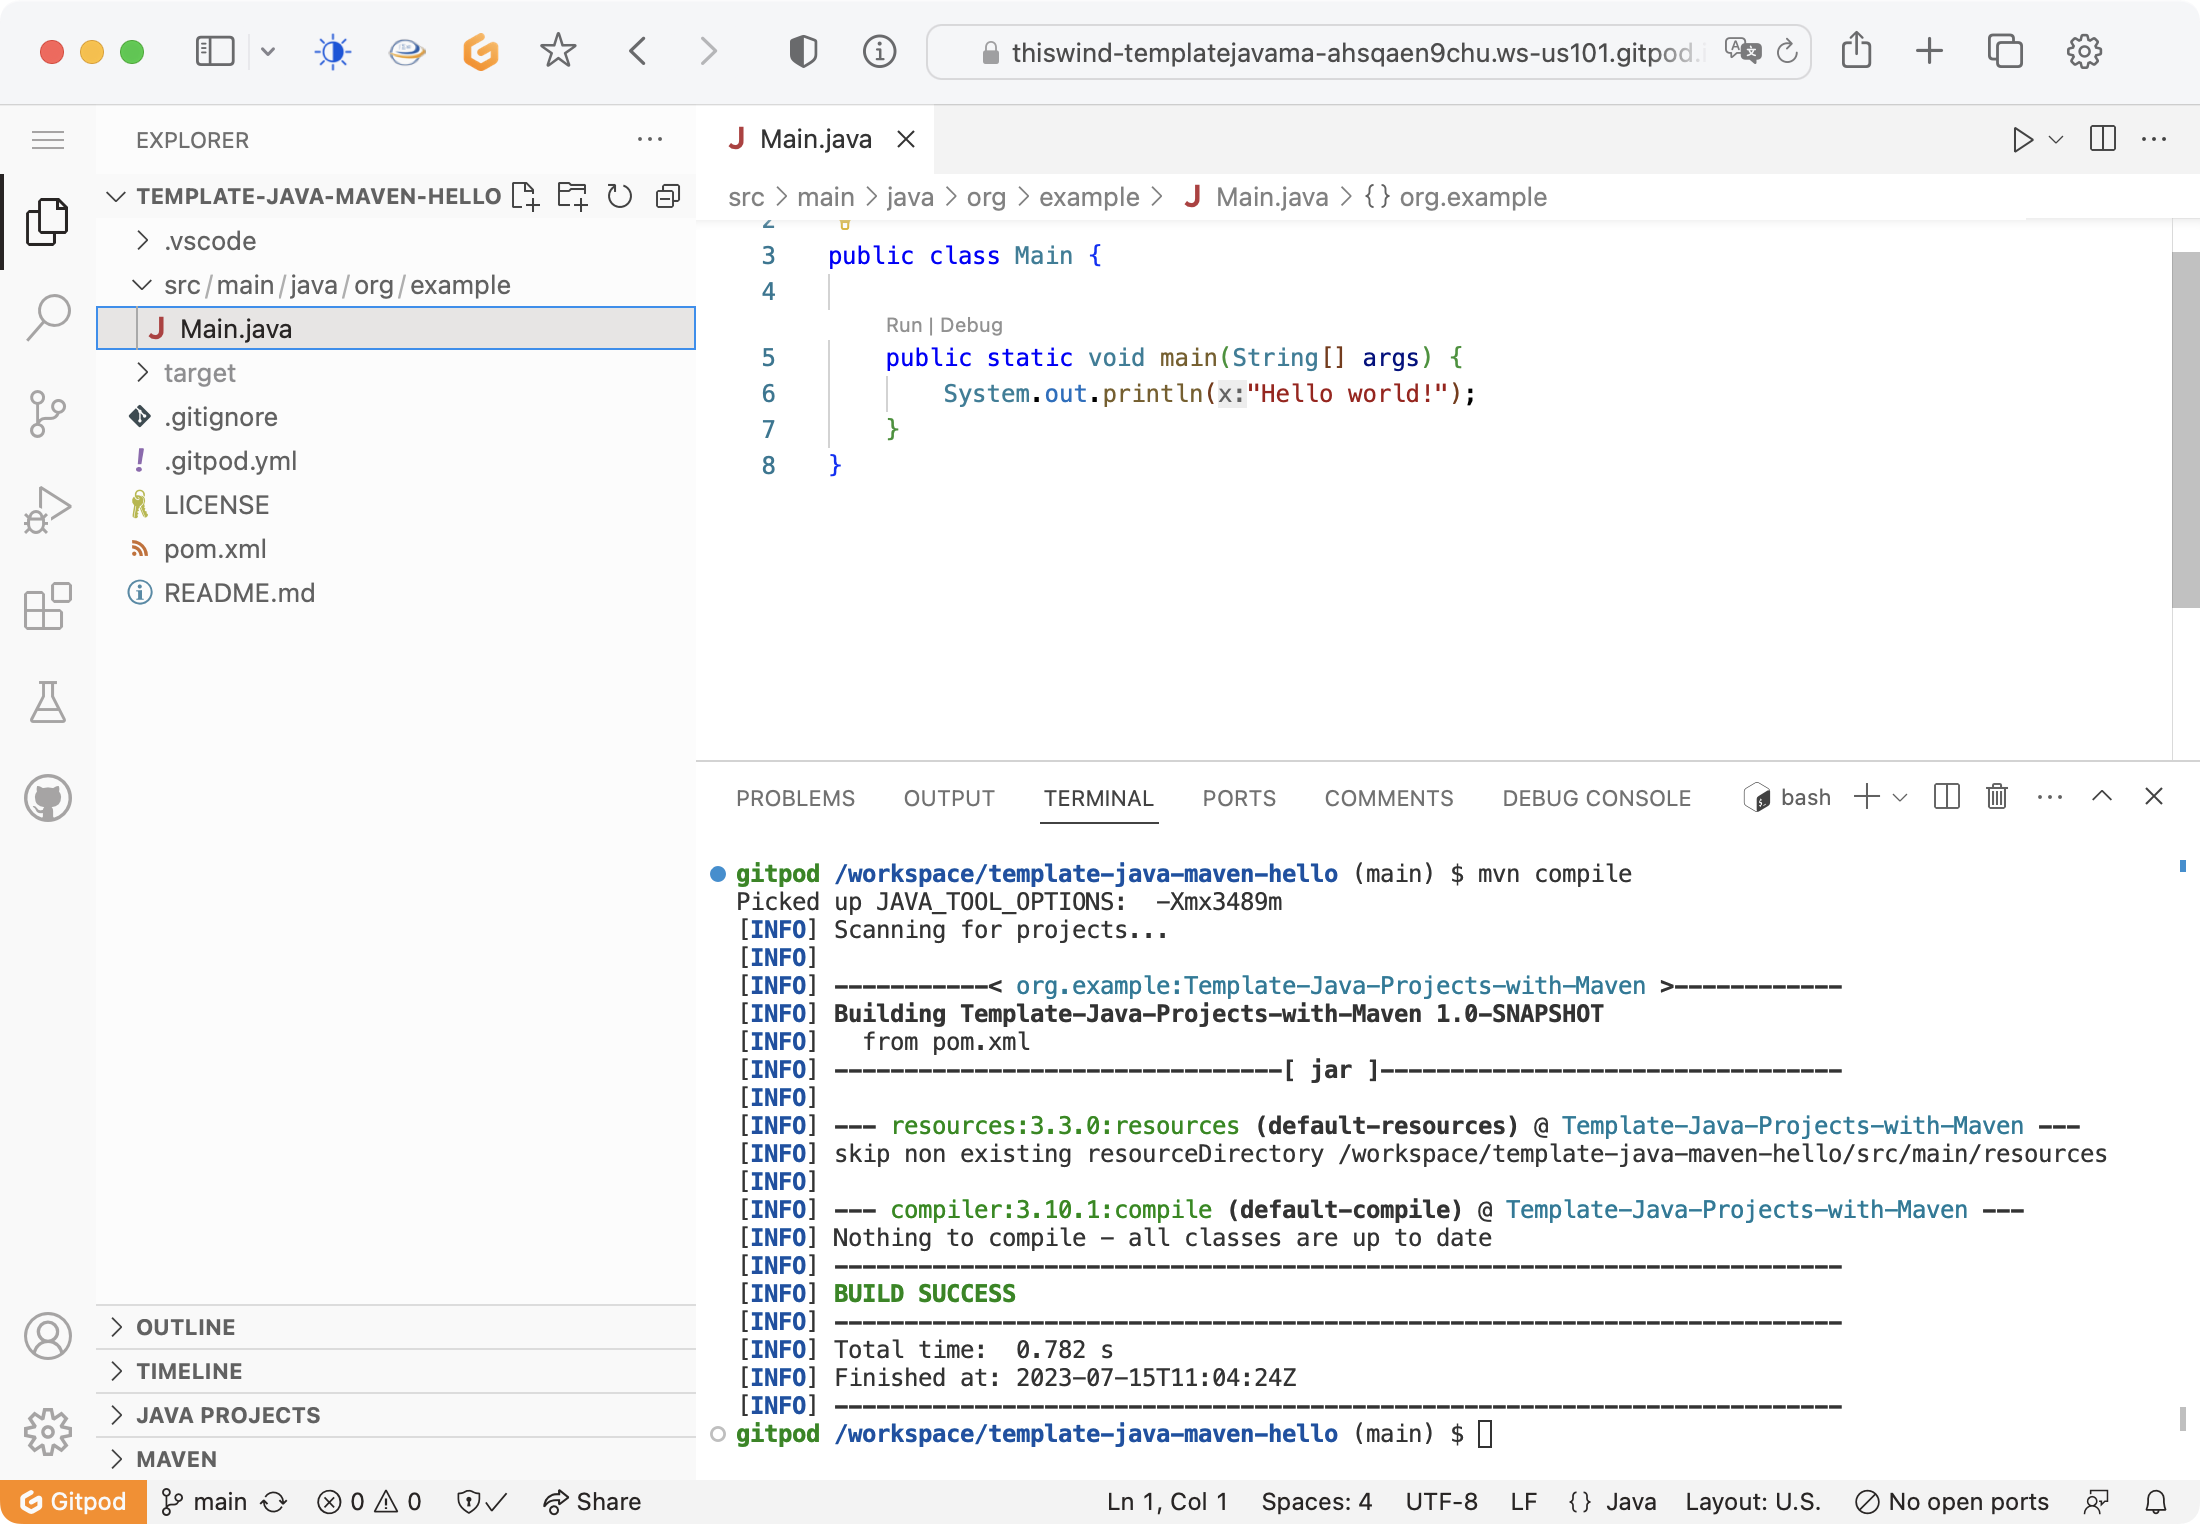Open the GitHub view in activity bar

48,798
